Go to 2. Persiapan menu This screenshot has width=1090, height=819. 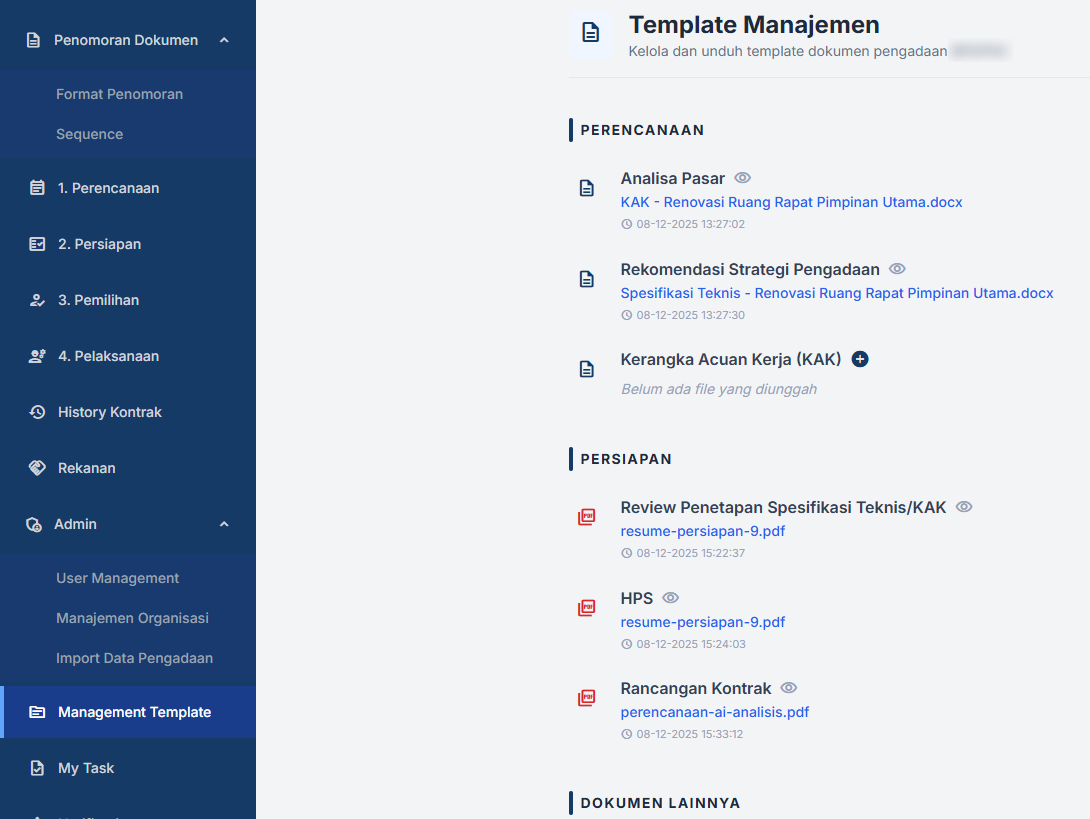[x=99, y=244]
